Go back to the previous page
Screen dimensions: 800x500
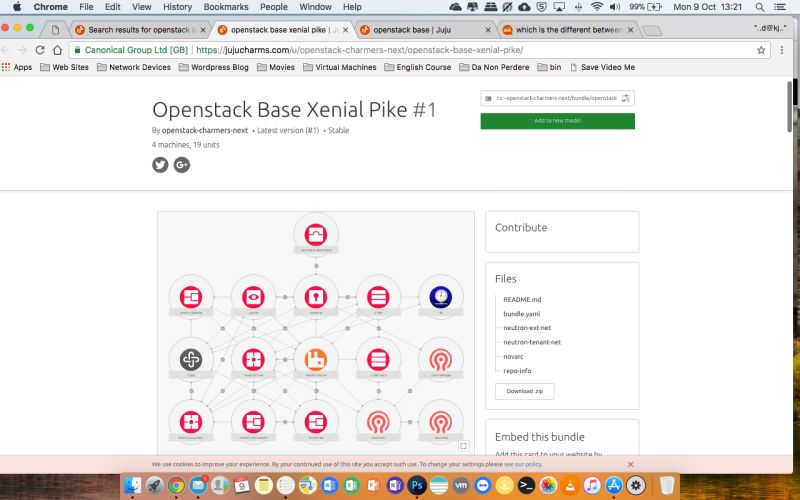(6, 50)
